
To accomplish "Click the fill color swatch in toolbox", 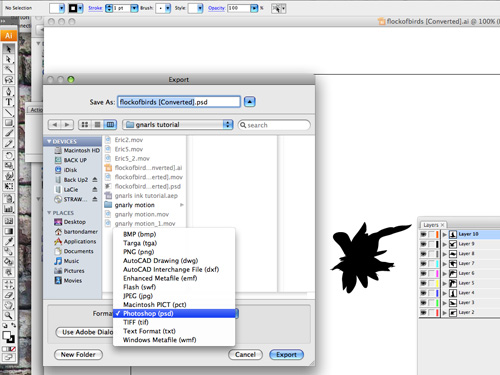I will coord(6,335).
